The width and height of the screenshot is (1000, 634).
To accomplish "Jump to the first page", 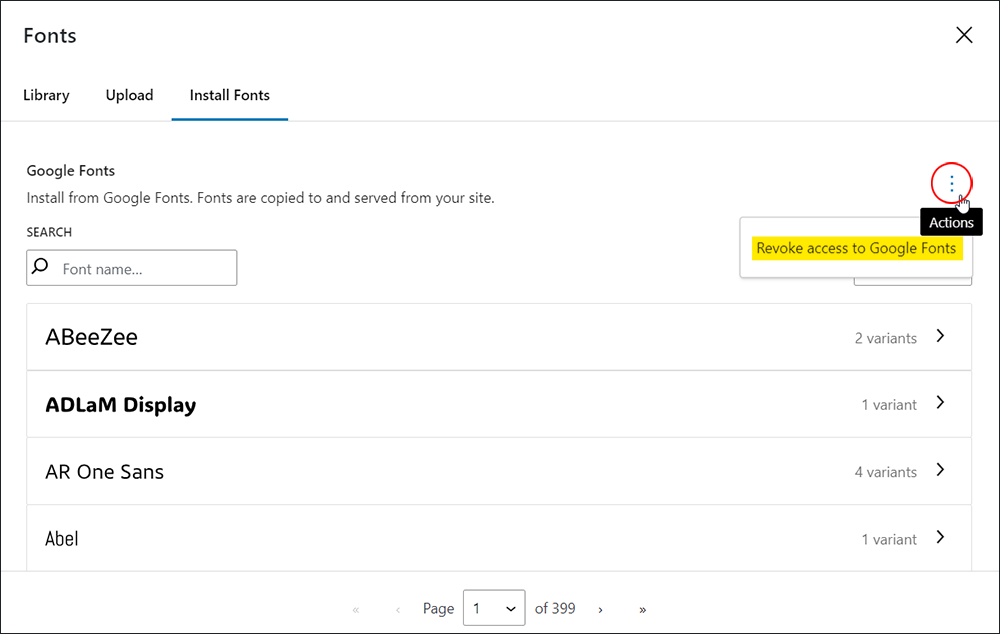I will tap(356, 610).
